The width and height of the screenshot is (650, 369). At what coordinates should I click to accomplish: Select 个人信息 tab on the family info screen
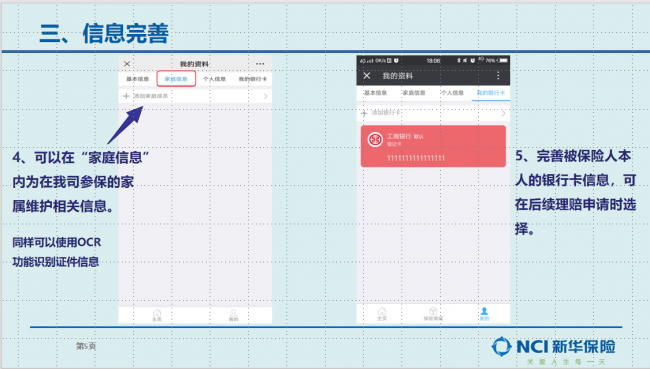tap(214, 79)
